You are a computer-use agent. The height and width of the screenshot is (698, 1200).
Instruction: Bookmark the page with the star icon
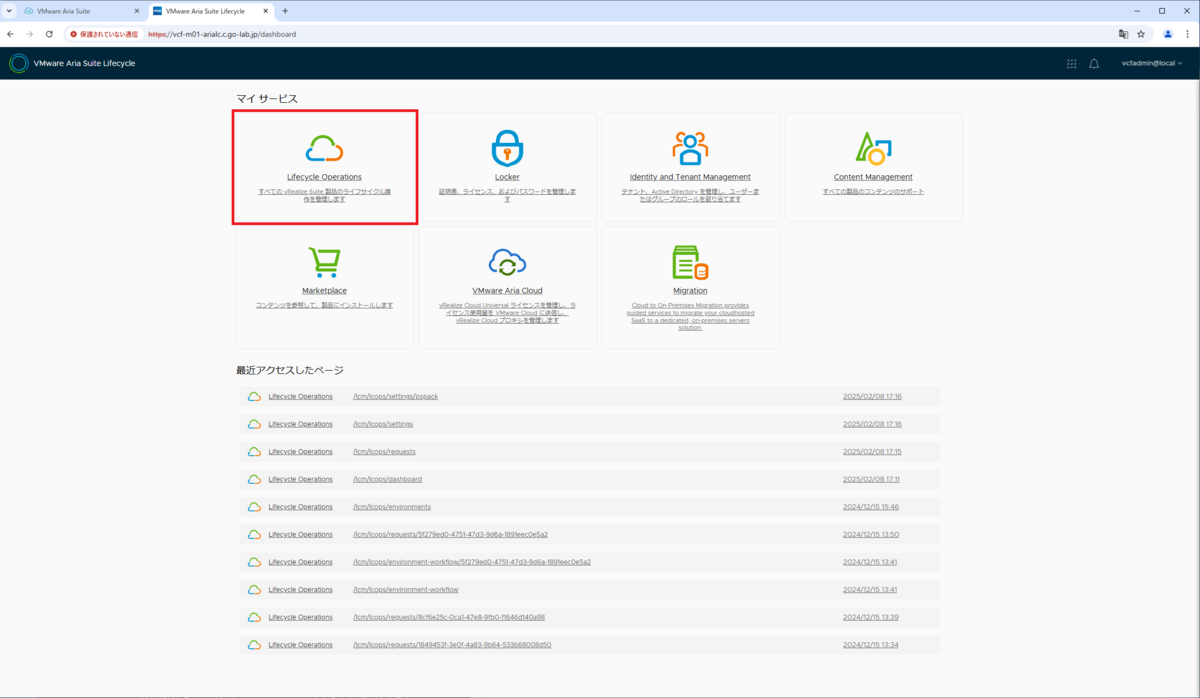1141,34
